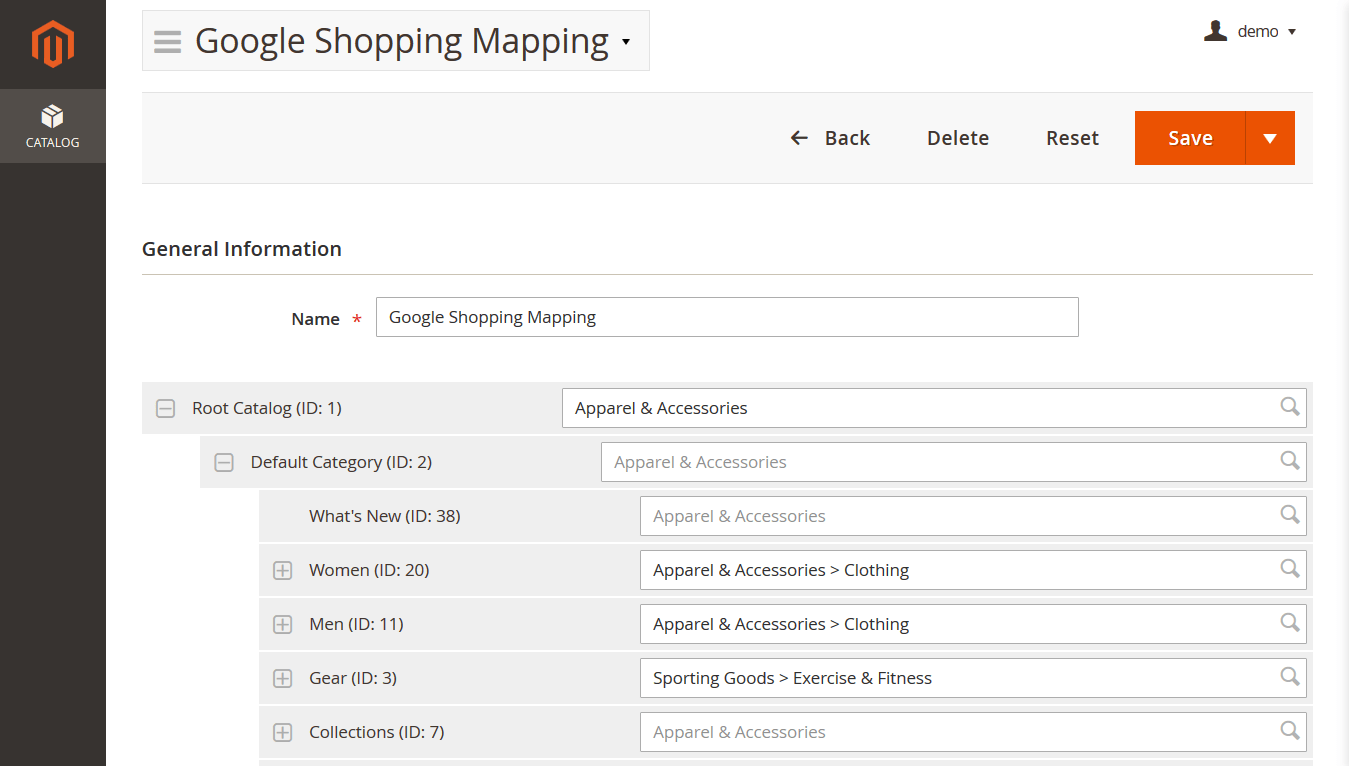The width and height of the screenshot is (1350, 766).
Task: Click the search icon in What's New field
Action: [x=1289, y=515]
